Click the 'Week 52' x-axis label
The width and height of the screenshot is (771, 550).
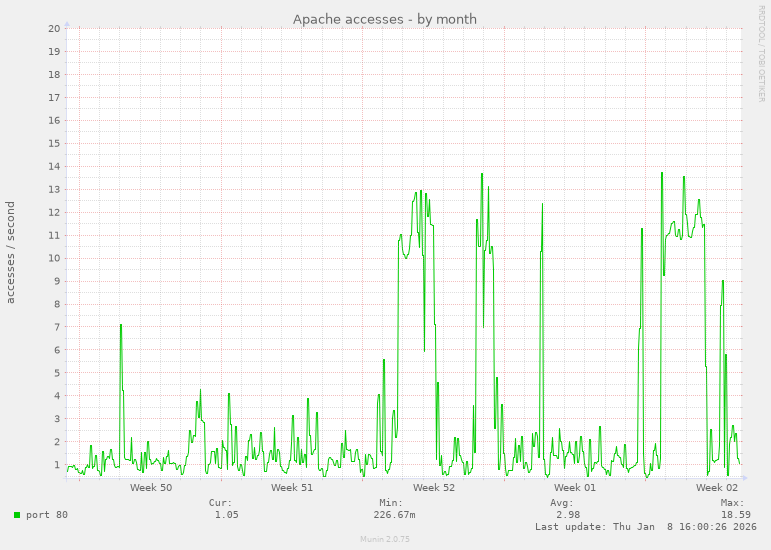click(x=434, y=488)
